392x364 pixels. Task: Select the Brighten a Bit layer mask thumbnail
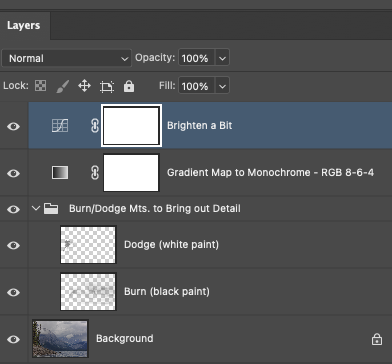point(131,126)
